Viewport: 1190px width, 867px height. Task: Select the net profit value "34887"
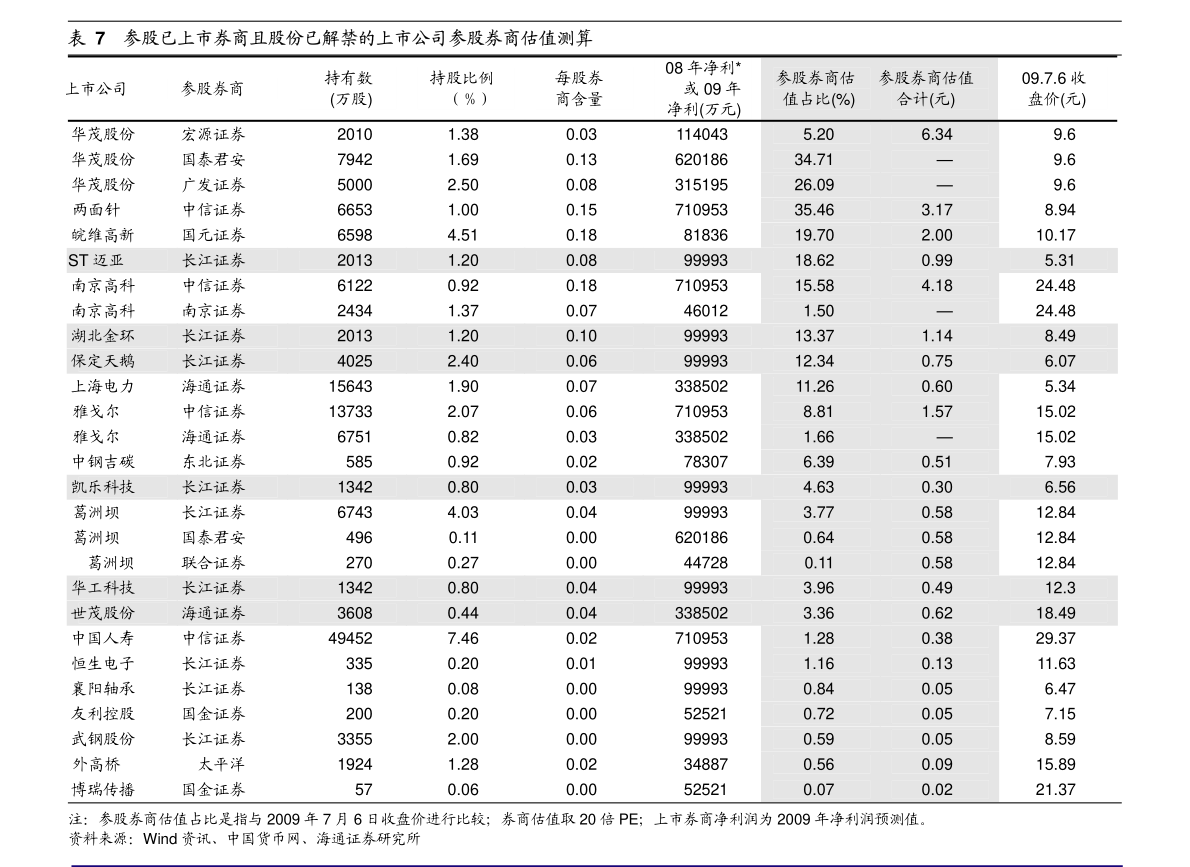tap(705, 765)
